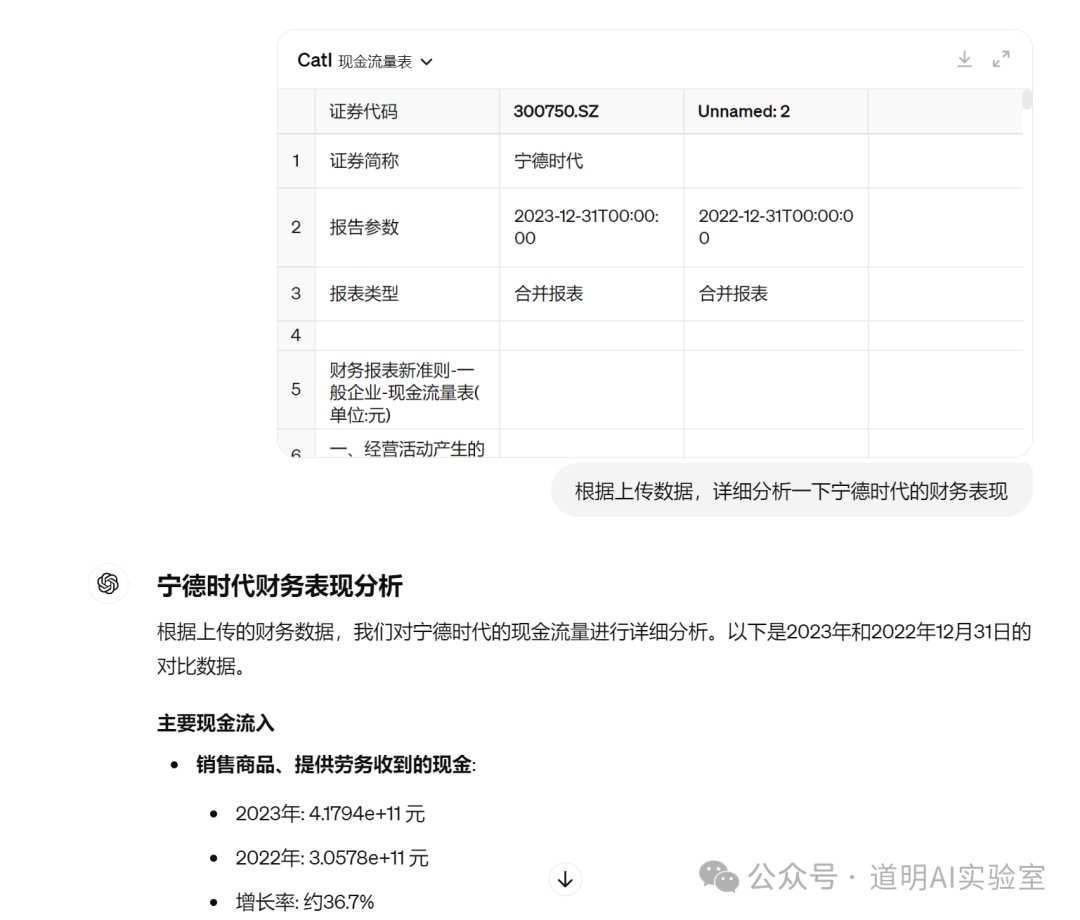This screenshot has height=920, width=1080.
Task: Click the ChatGPT logo avatar
Action: tap(108, 584)
